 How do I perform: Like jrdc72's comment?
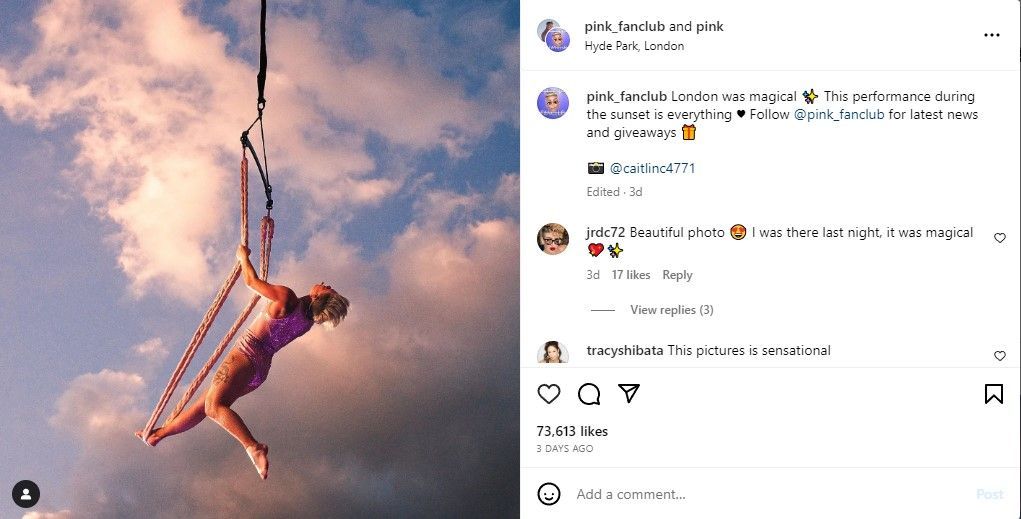[999, 238]
